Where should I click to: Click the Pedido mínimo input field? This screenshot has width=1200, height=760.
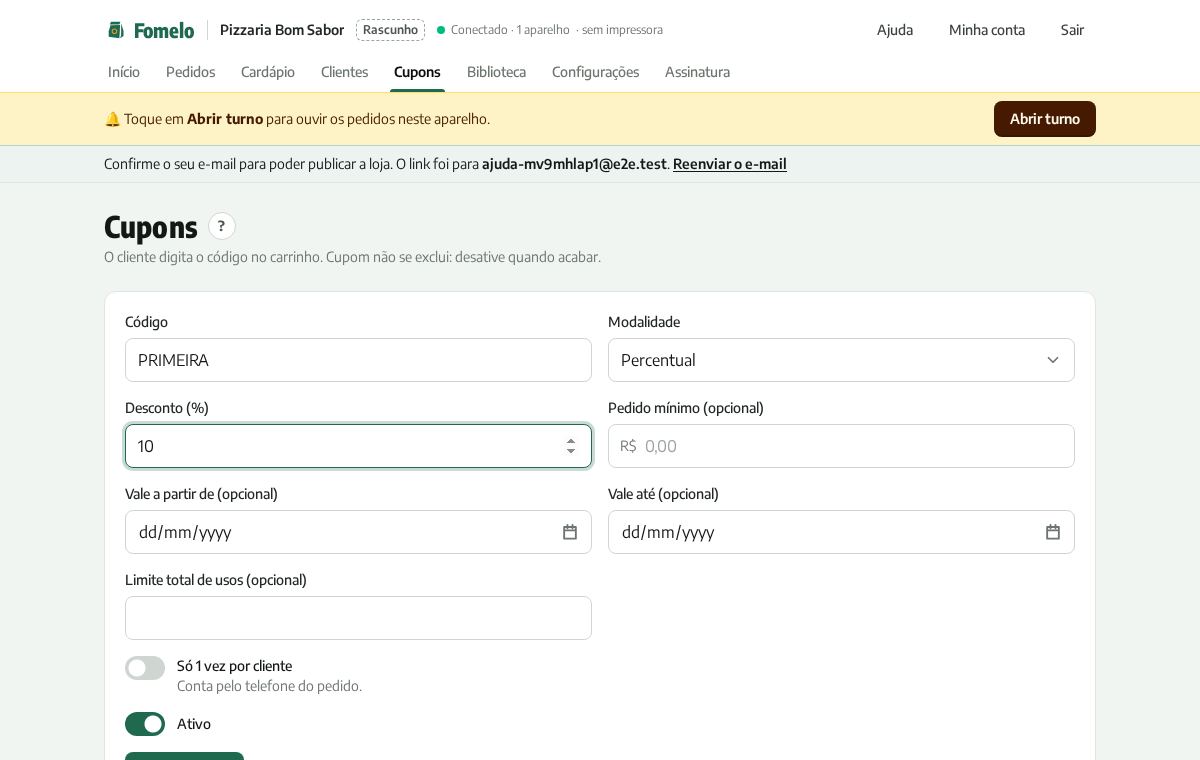841,446
